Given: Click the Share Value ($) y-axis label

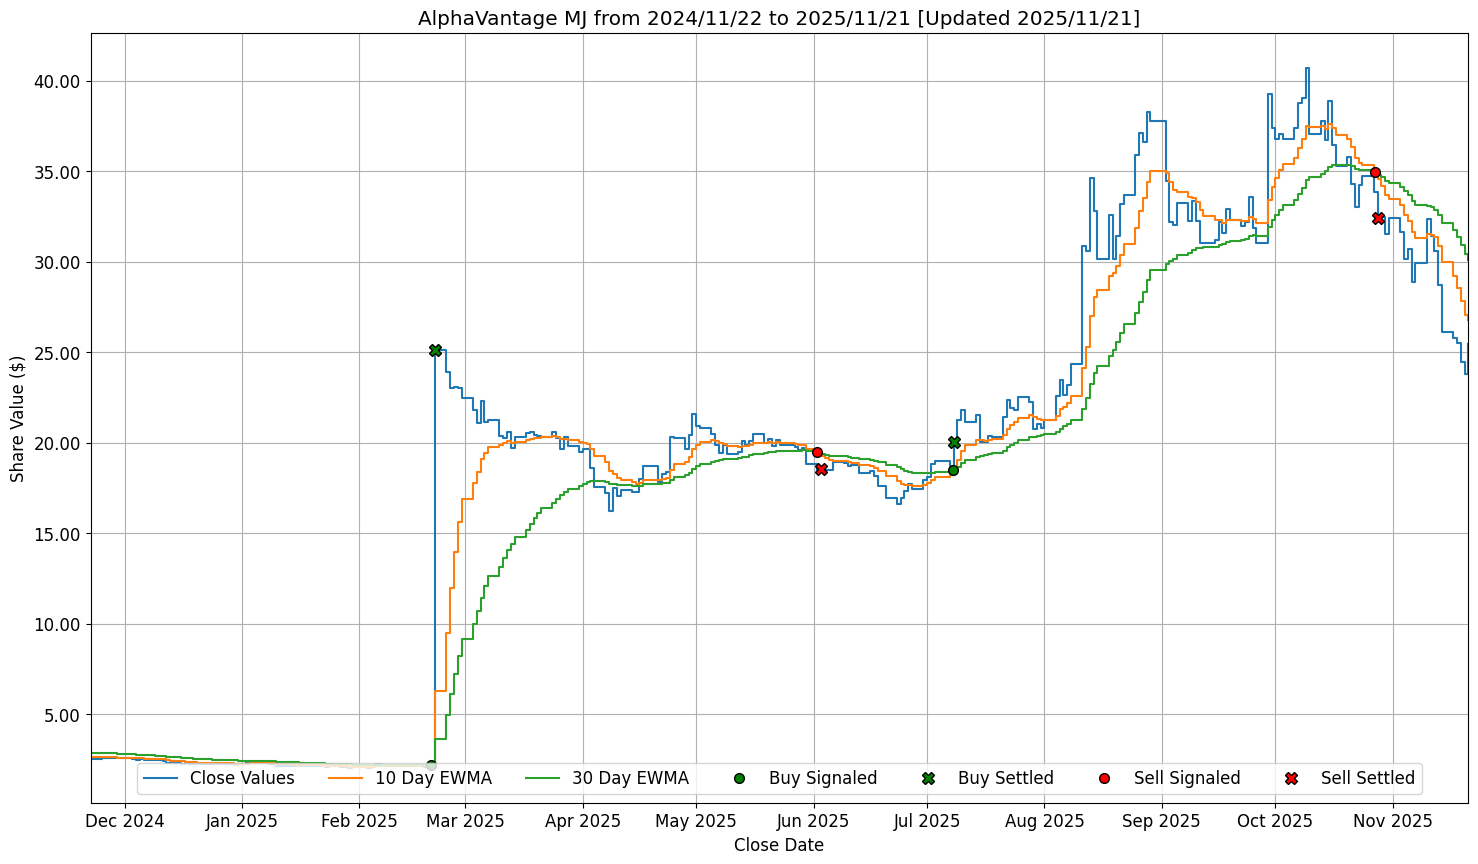Looking at the screenshot, I should [18, 418].
